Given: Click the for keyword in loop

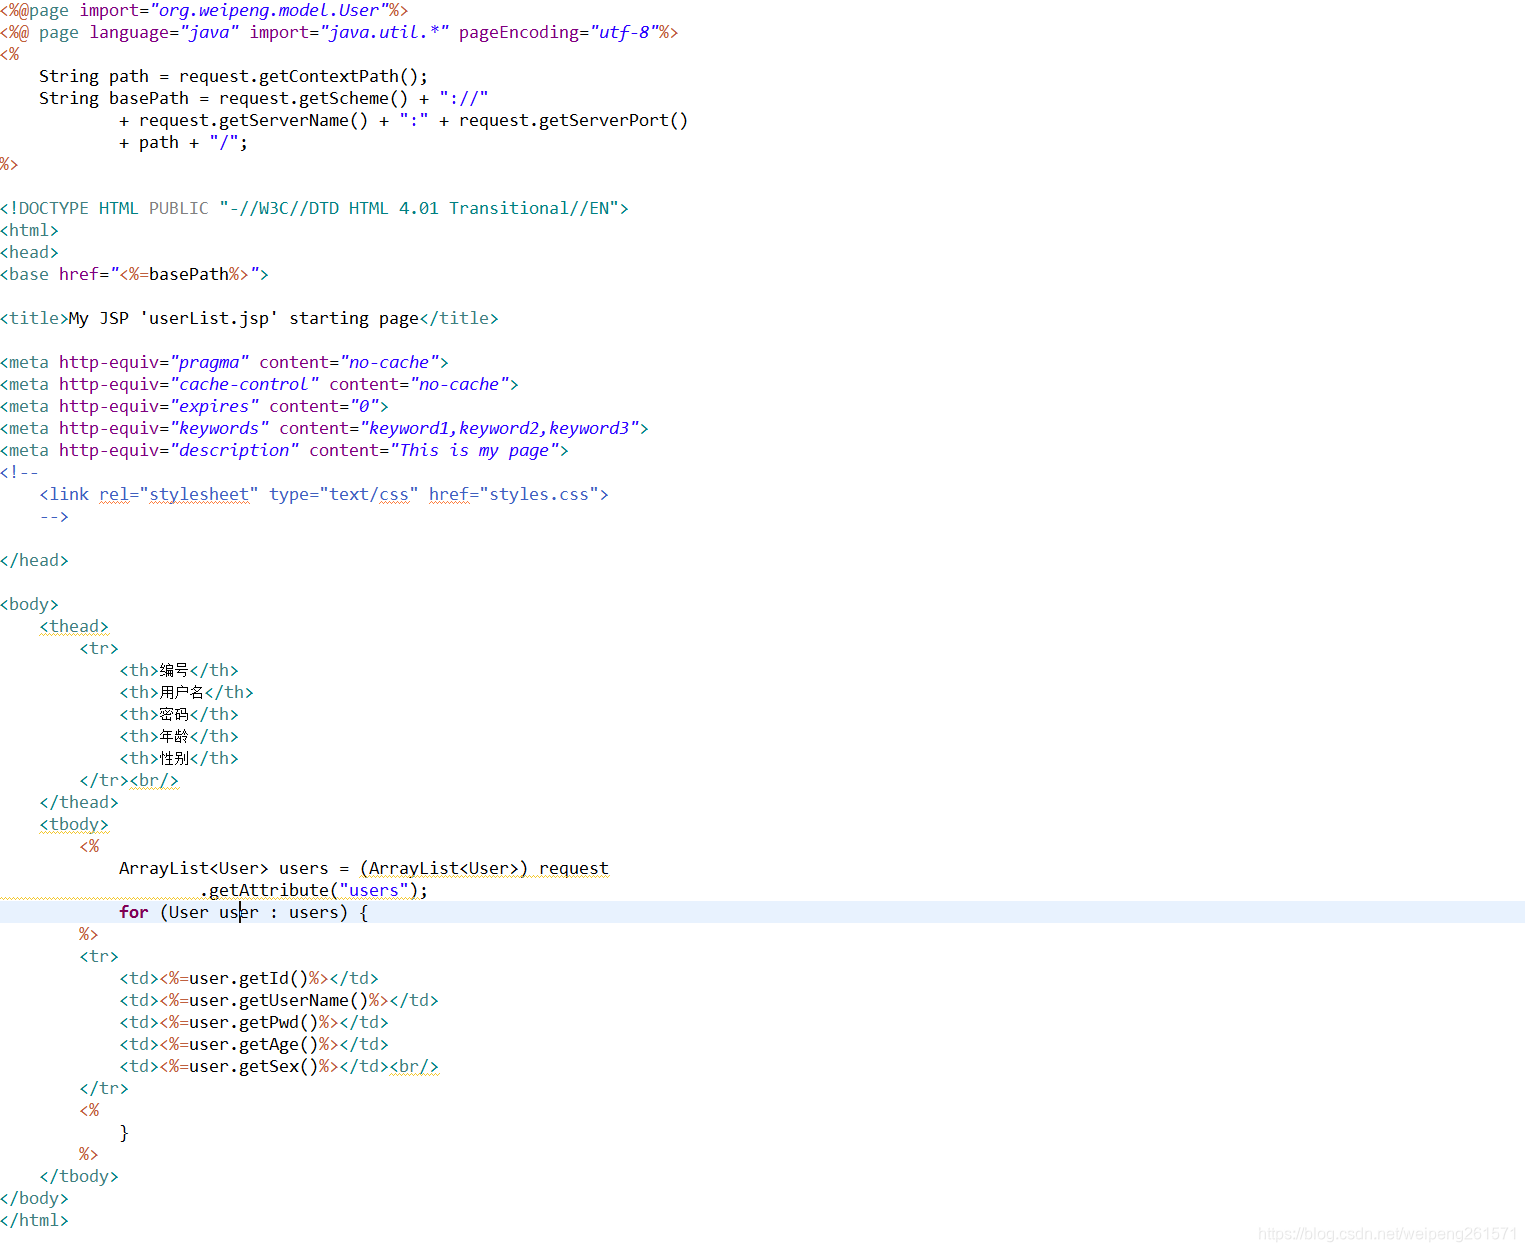Looking at the screenshot, I should click(x=134, y=912).
